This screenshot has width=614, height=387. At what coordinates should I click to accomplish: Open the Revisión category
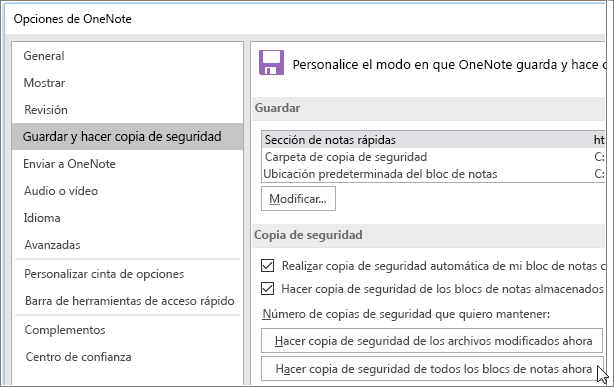pyautogui.click(x=127, y=110)
